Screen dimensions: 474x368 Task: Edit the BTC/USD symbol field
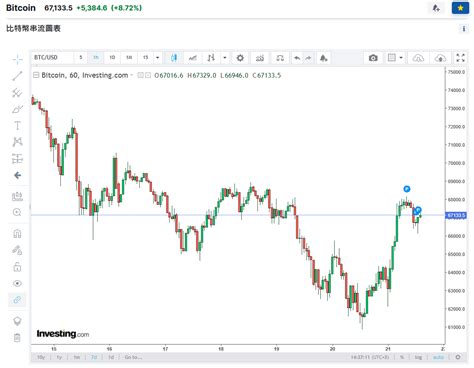click(52, 57)
